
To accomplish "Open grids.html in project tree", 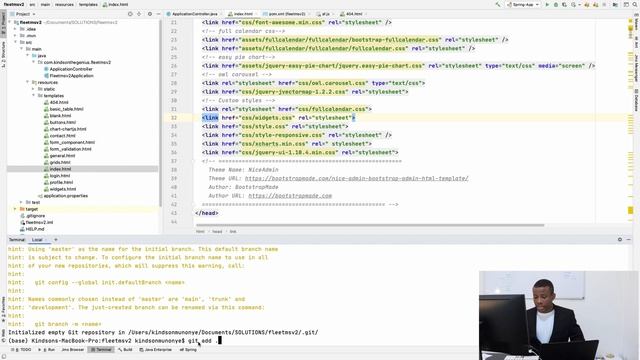I will click(x=57, y=162).
